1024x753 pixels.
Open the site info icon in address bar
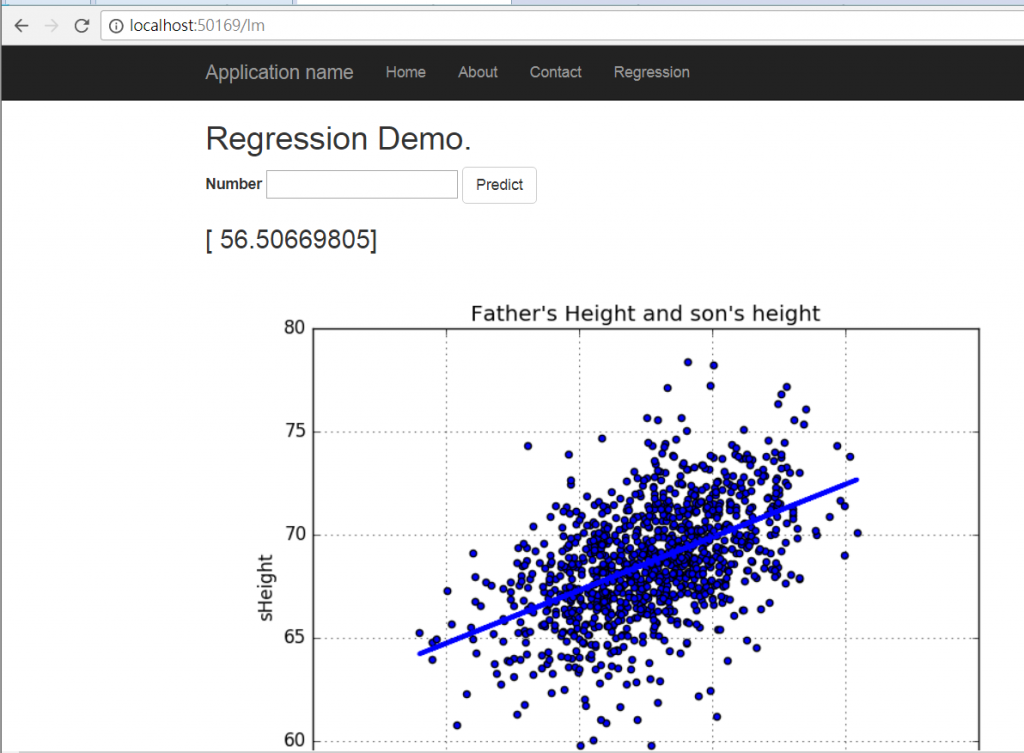(116, 26)
